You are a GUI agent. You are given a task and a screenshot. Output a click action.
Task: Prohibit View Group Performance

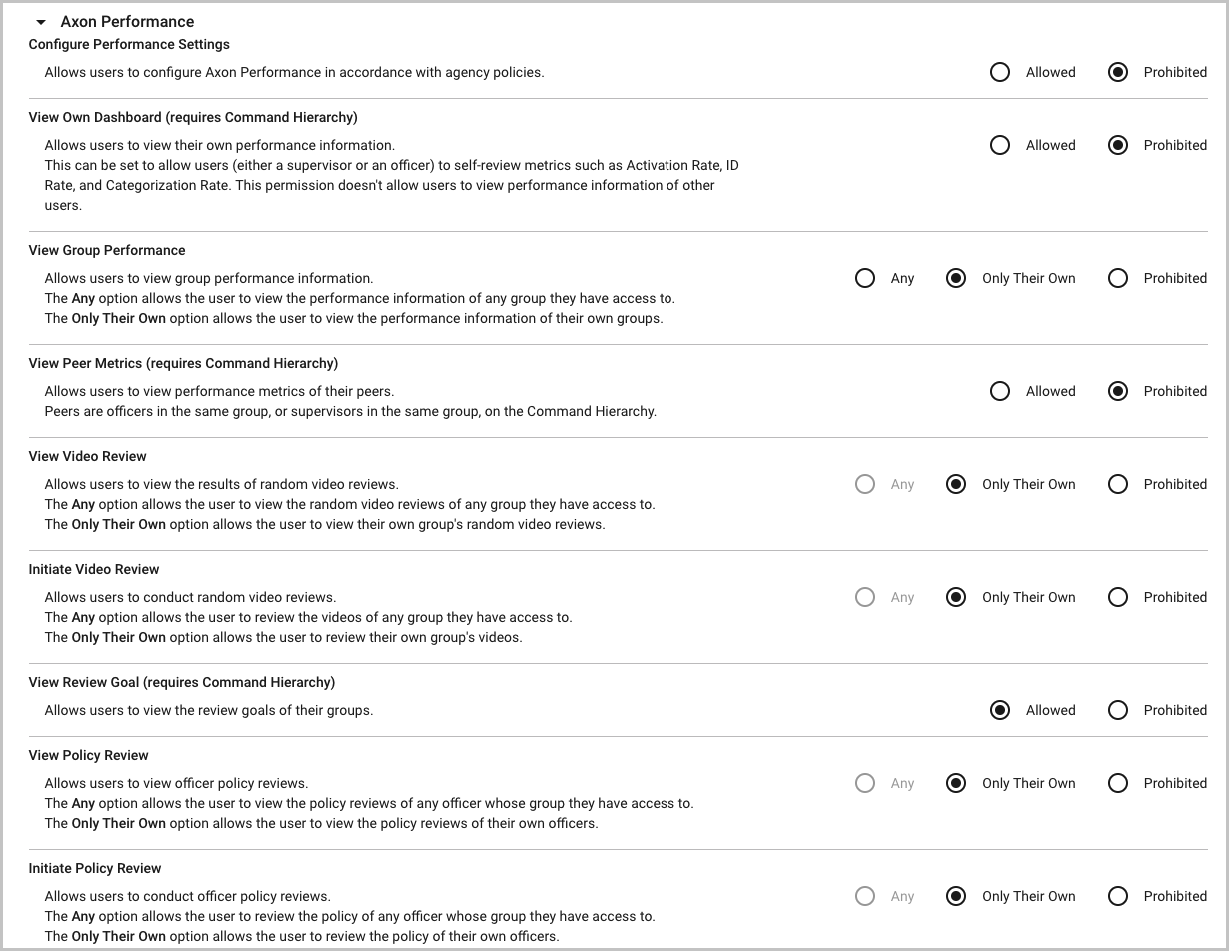coord(1118,278)
